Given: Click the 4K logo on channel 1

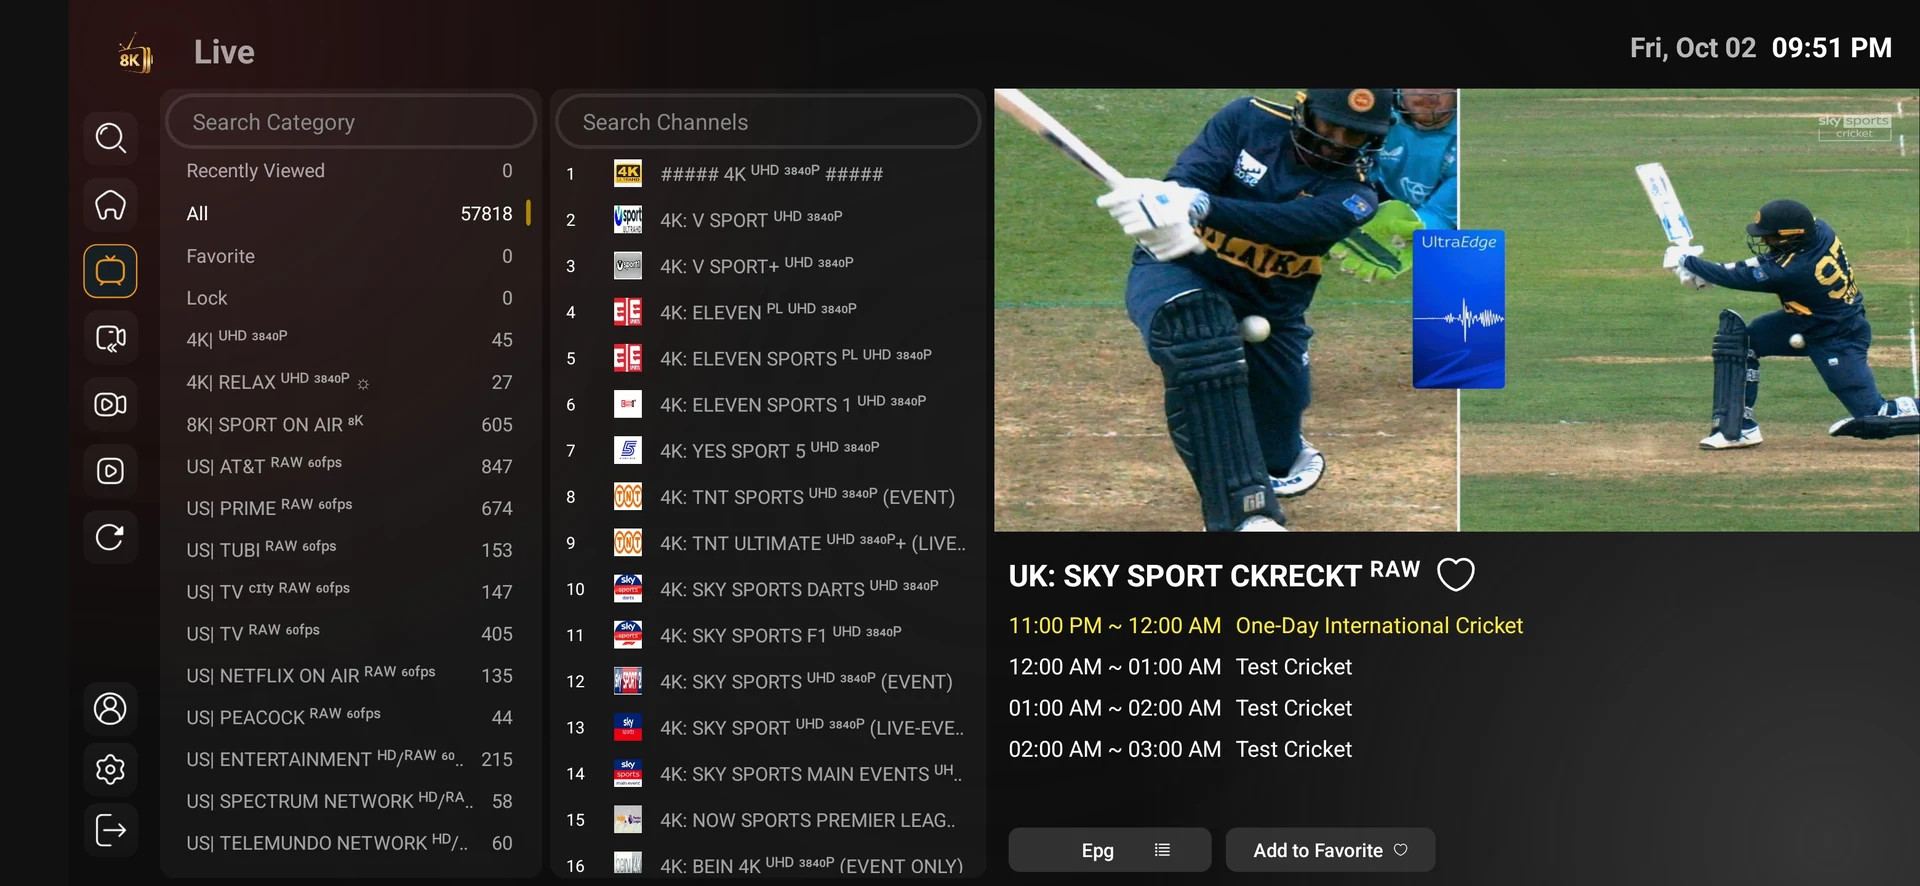Looking at the screenshot, I should [628, 174].
